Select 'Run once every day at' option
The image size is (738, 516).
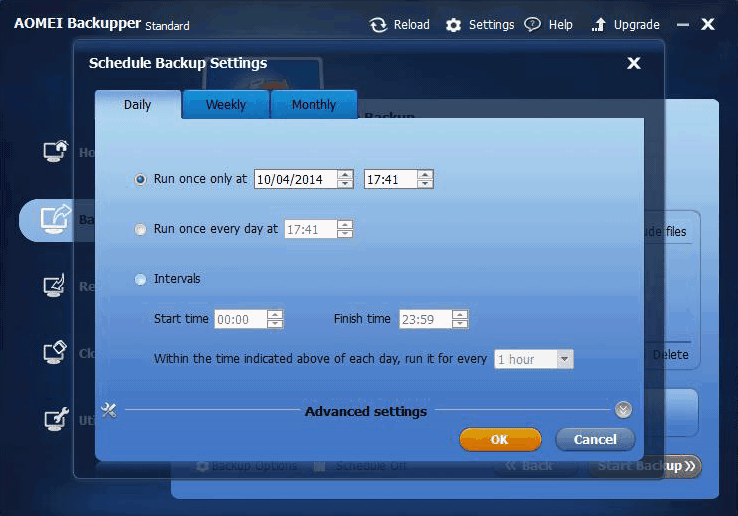click(140, 229)
